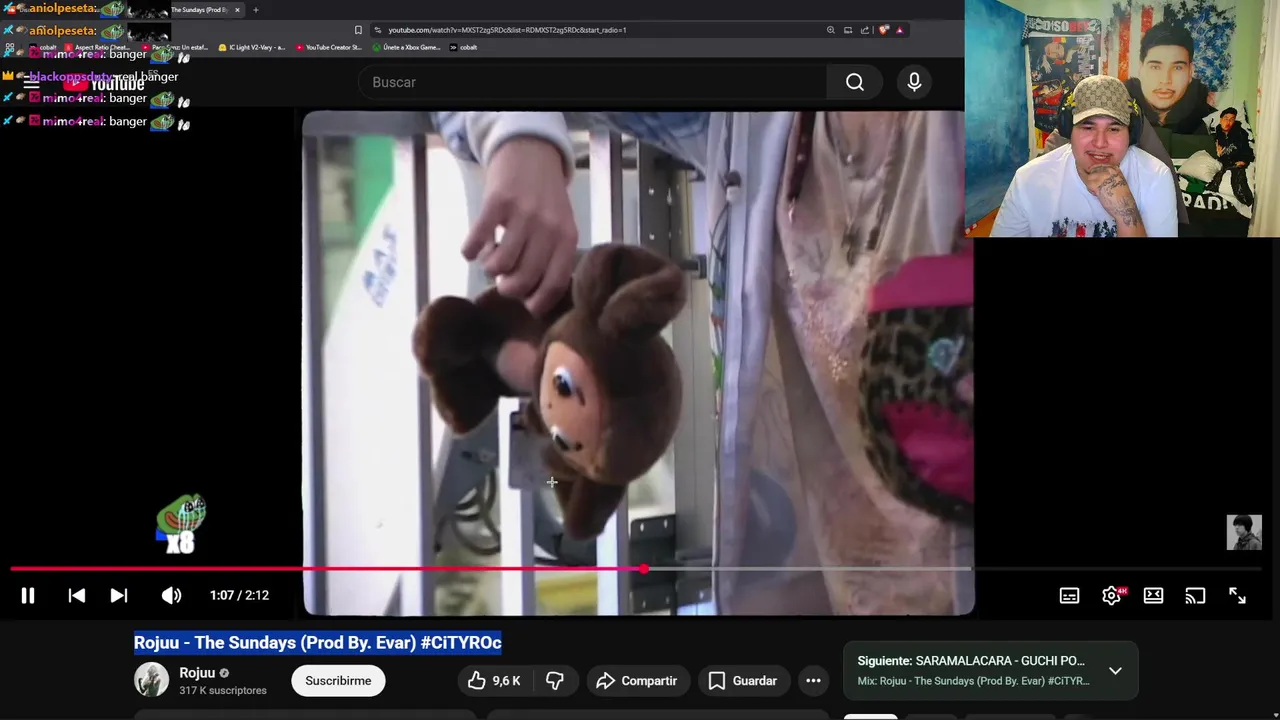
Task: Open the player settings gear
Action: tap(1111, 596)
